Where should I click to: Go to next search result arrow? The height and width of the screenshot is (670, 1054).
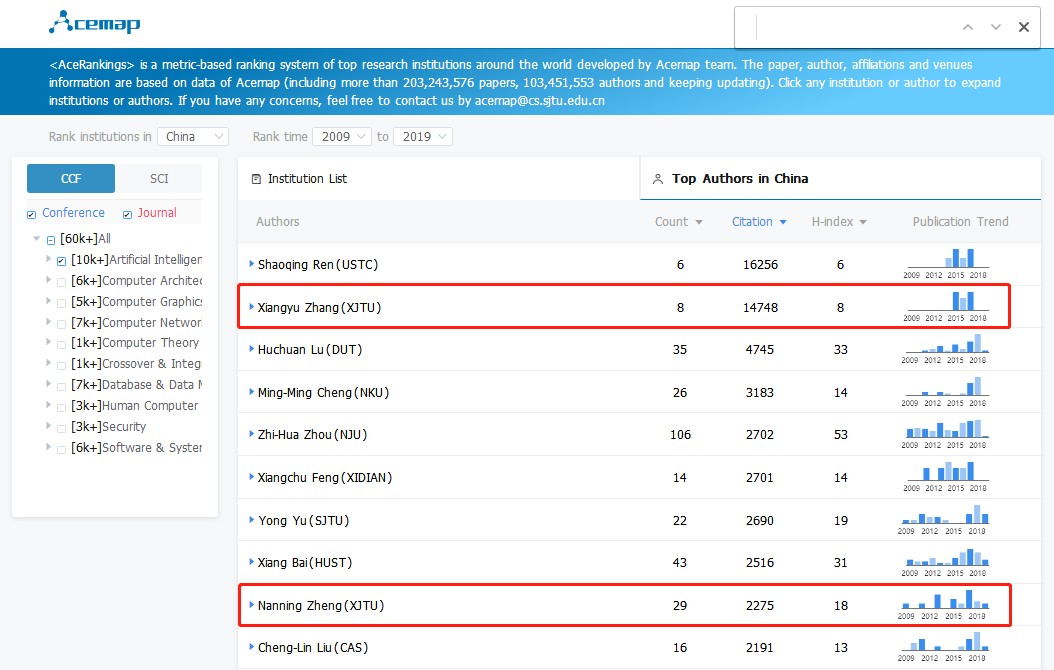[x=995, y=27]
